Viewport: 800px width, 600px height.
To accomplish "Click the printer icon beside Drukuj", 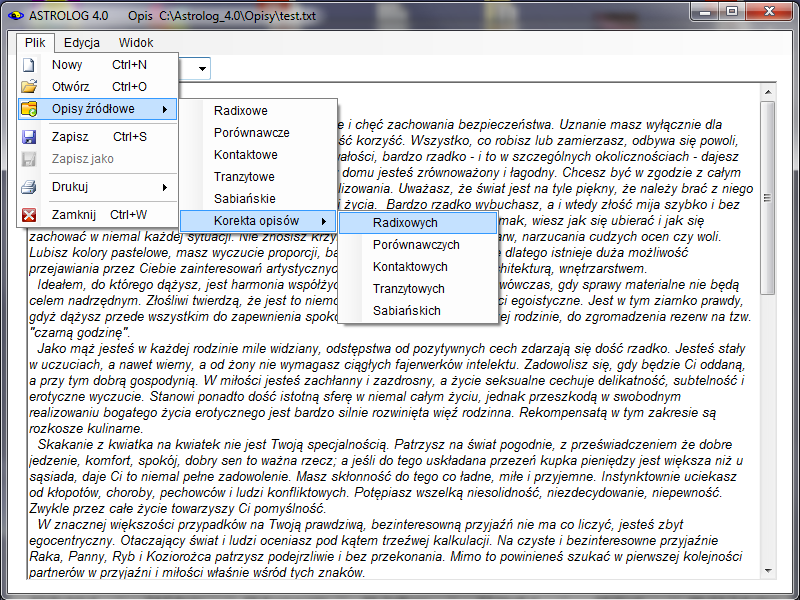I will click(x=29, y=187).
